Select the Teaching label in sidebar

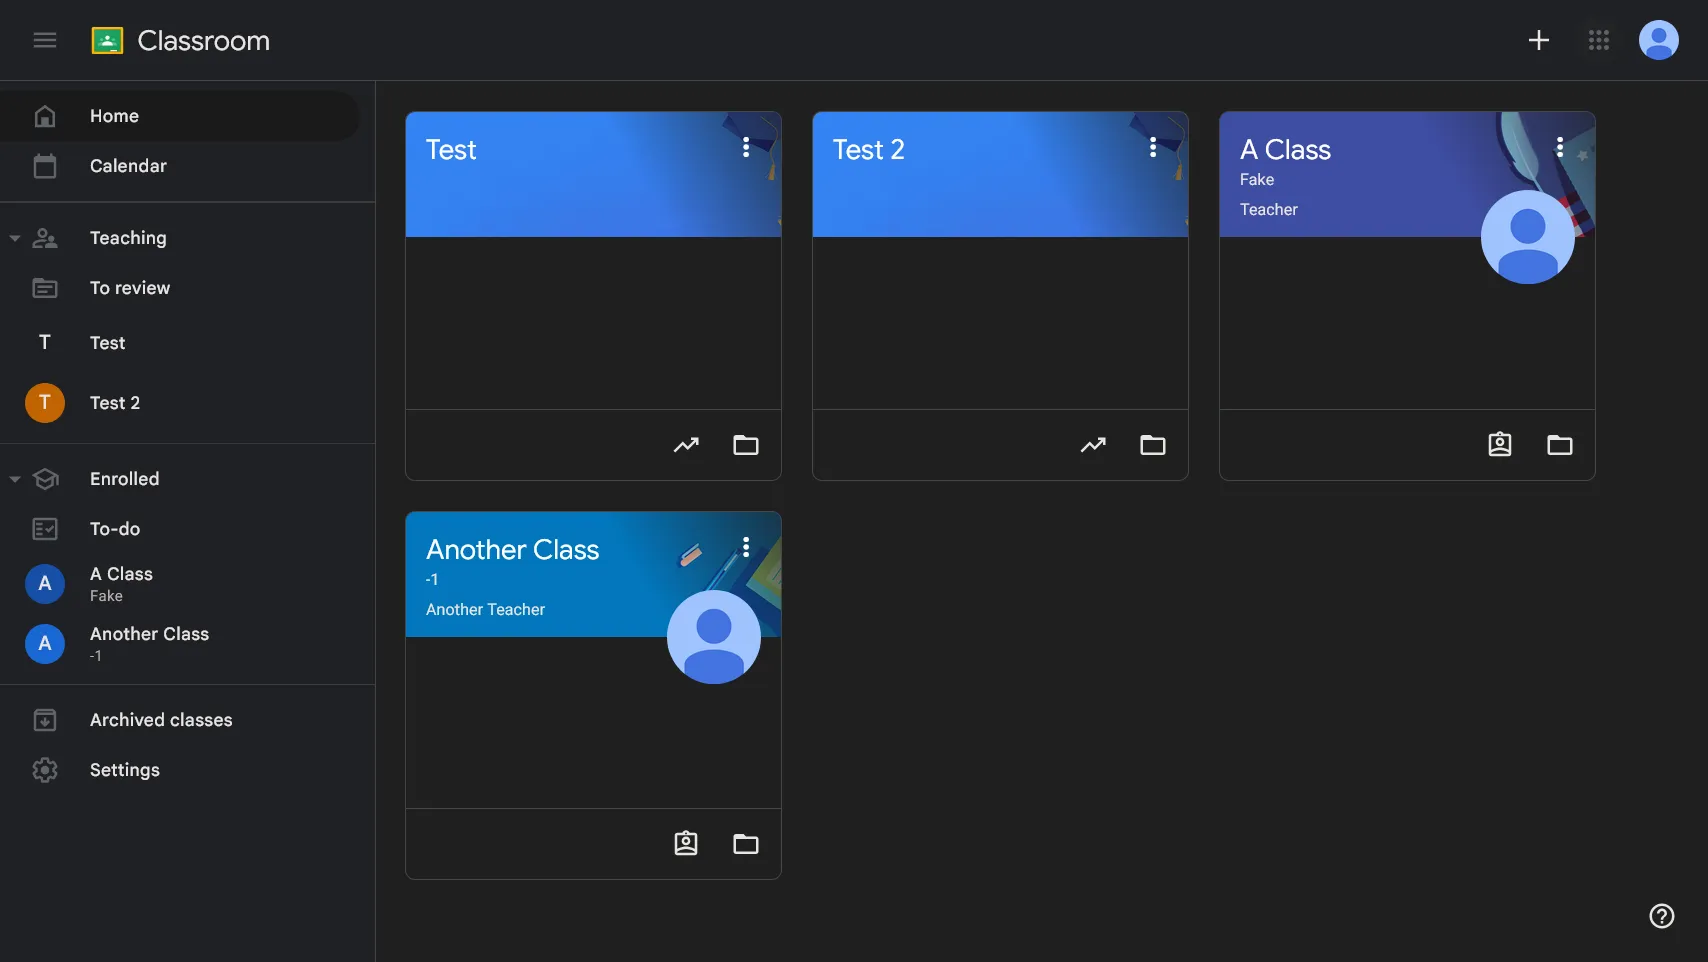pyautogui.click(x=128, y=238)
